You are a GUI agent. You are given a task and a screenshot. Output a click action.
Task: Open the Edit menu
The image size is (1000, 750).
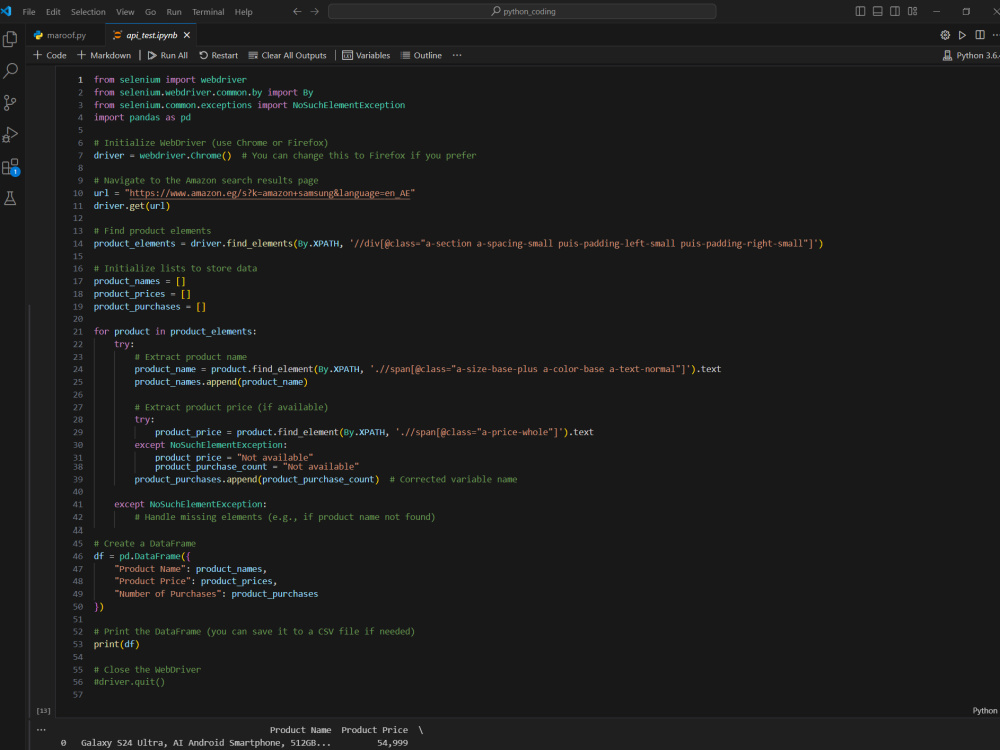tap(53, 11)
